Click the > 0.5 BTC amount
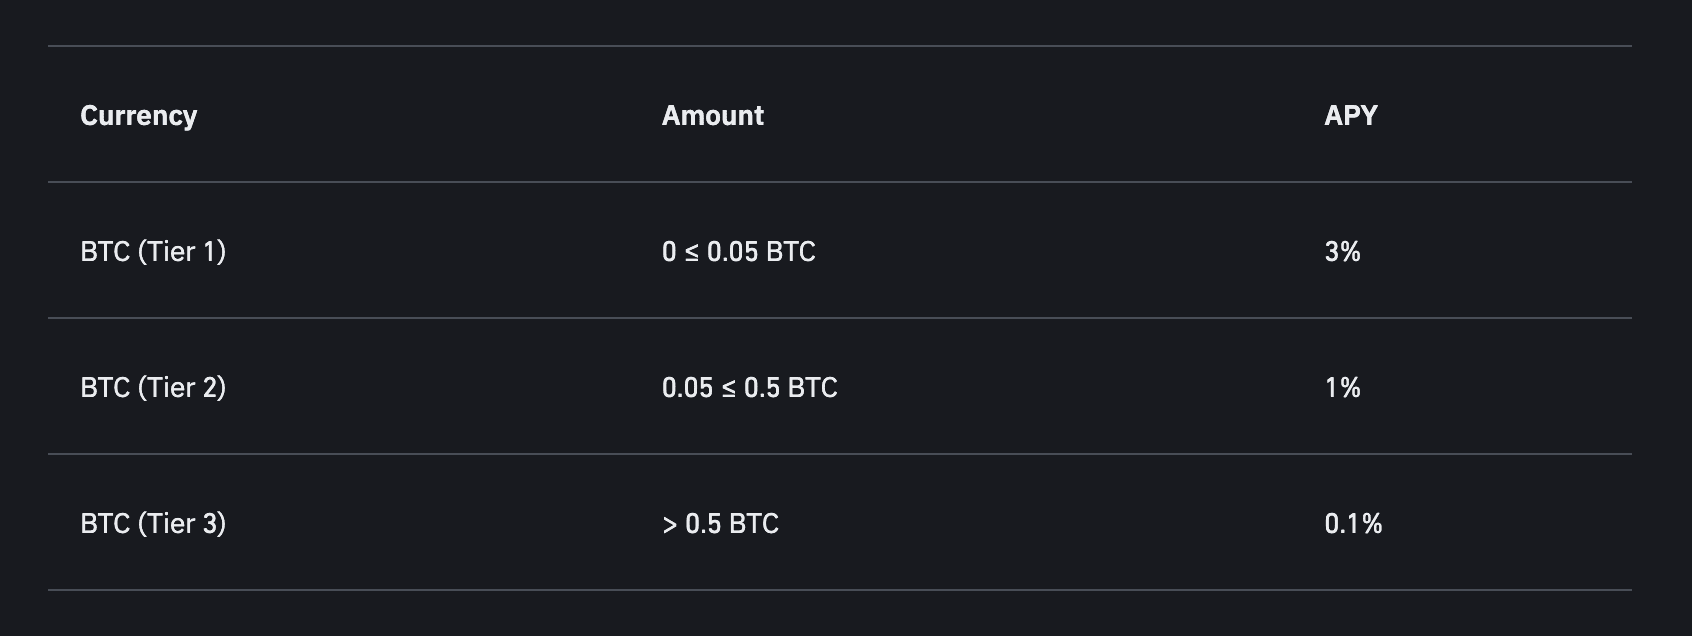The height and width of the screenshot is (636, 1692). tap(720, 524)
